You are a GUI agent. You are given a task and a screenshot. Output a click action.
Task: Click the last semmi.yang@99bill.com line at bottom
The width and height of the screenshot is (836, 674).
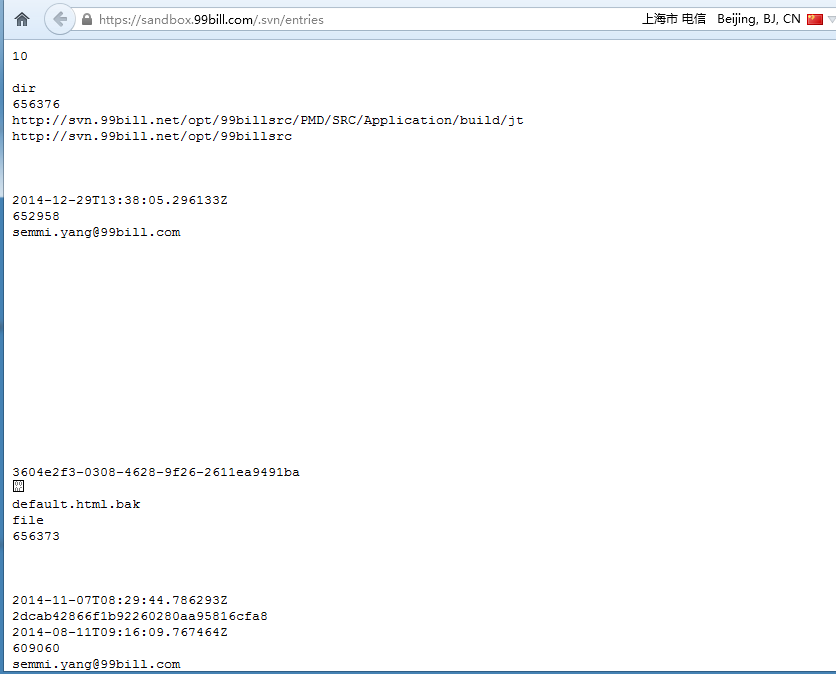tap(96, 664)
